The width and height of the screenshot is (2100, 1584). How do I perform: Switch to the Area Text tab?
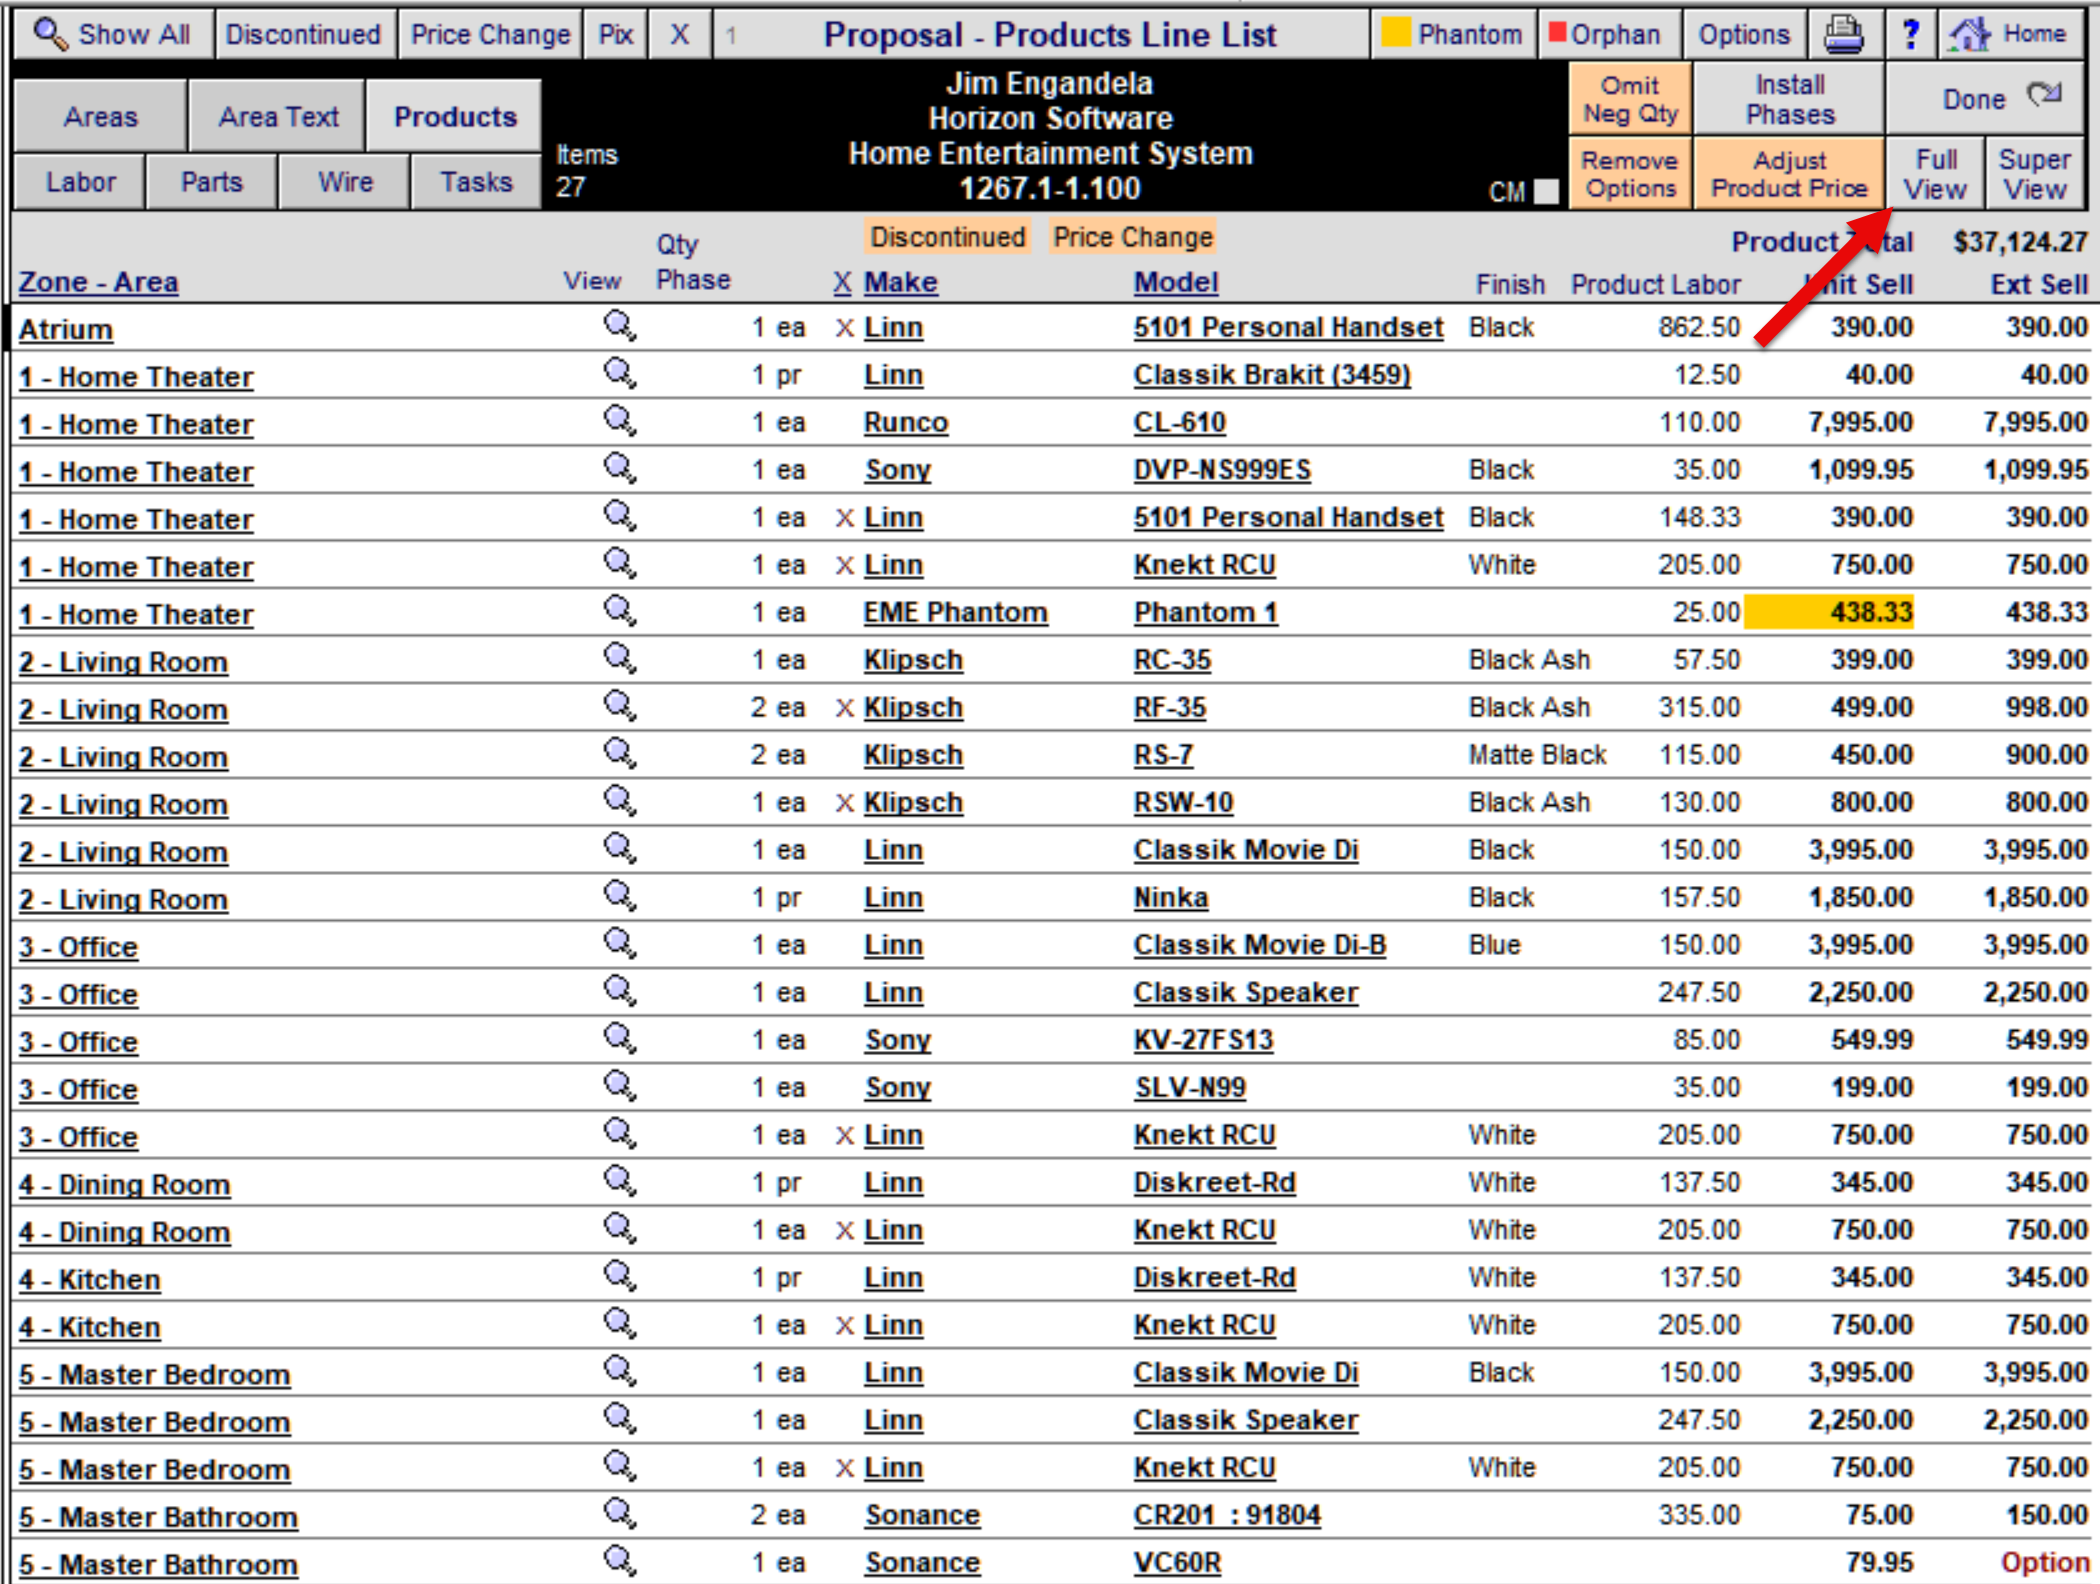click(x=278, y=116)
